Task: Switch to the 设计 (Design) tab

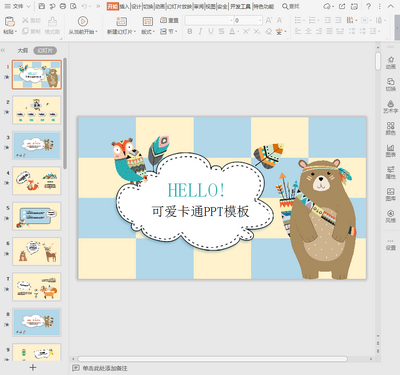Action: (x=136, y=6)
